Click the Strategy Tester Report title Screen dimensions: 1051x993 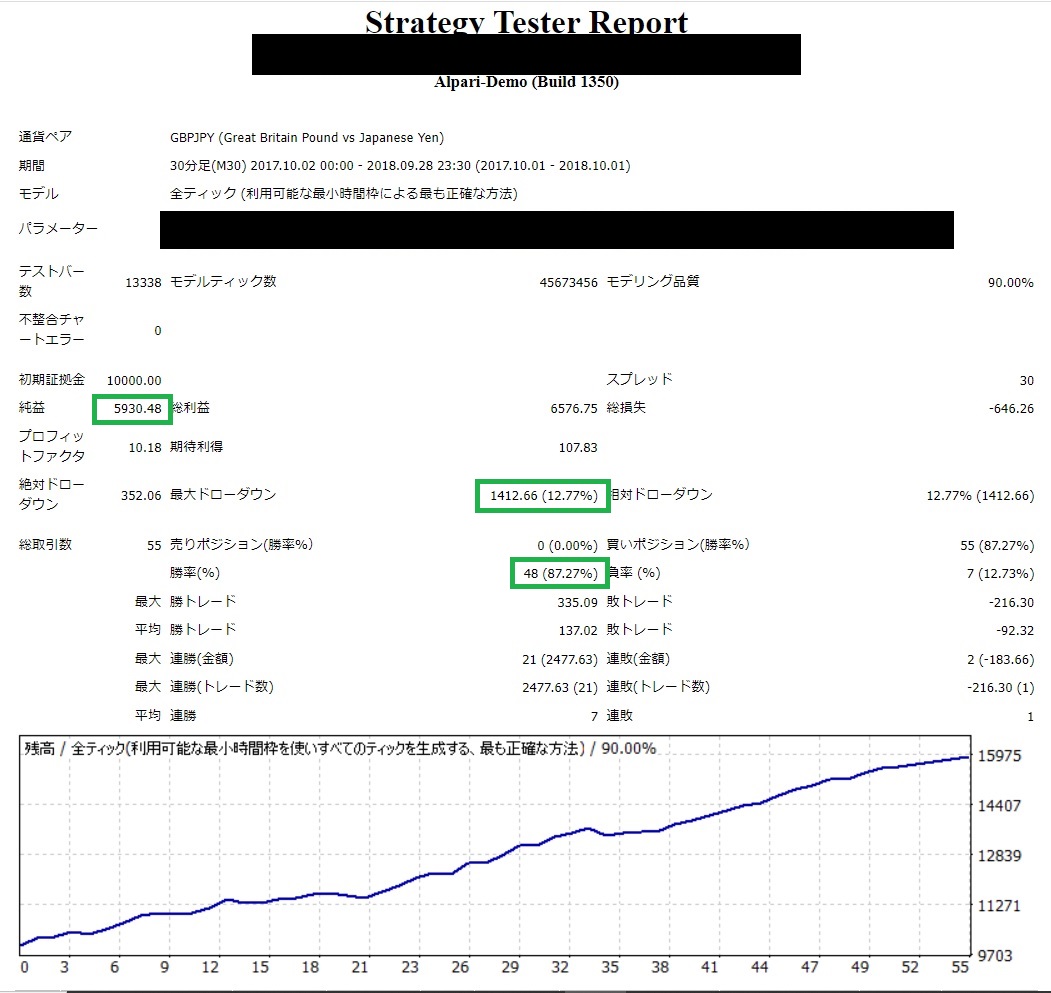click(x=526, y=21)
